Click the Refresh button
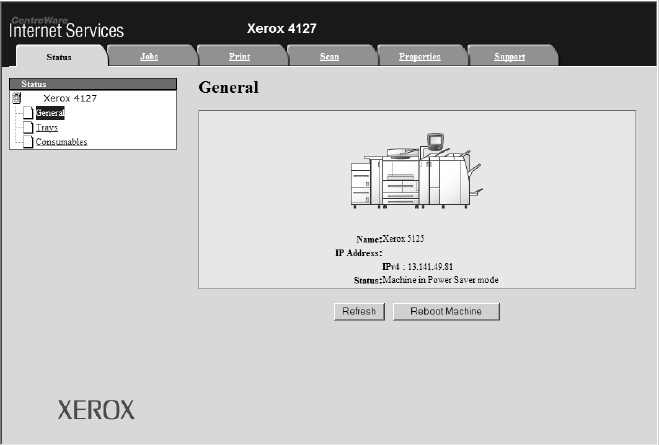Screen dimensions: 659x445 pyautogui.click(x=359, y=311)
